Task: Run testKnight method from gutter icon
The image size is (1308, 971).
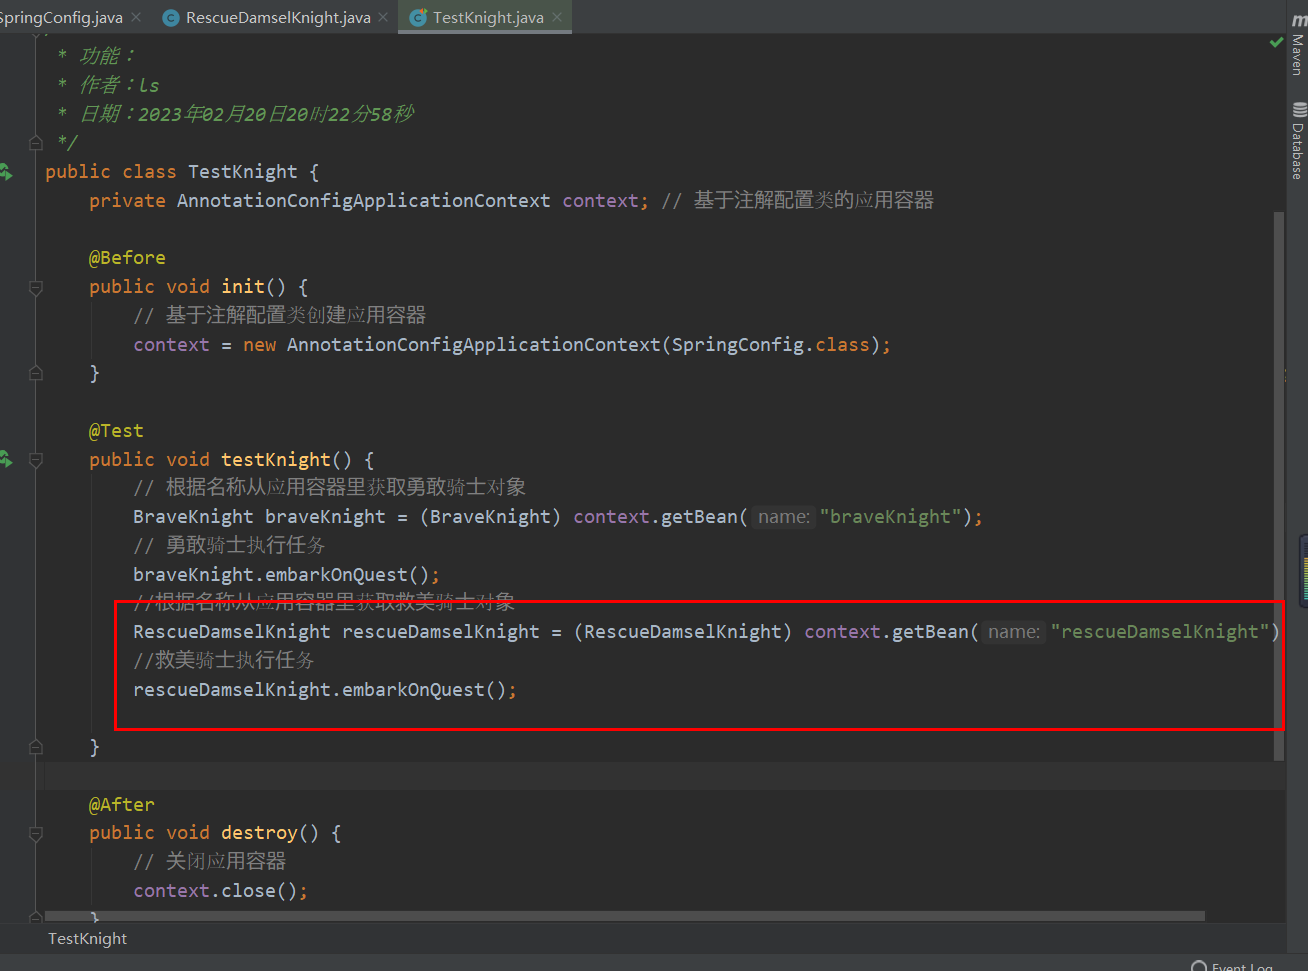Action: tap(6, 459)
